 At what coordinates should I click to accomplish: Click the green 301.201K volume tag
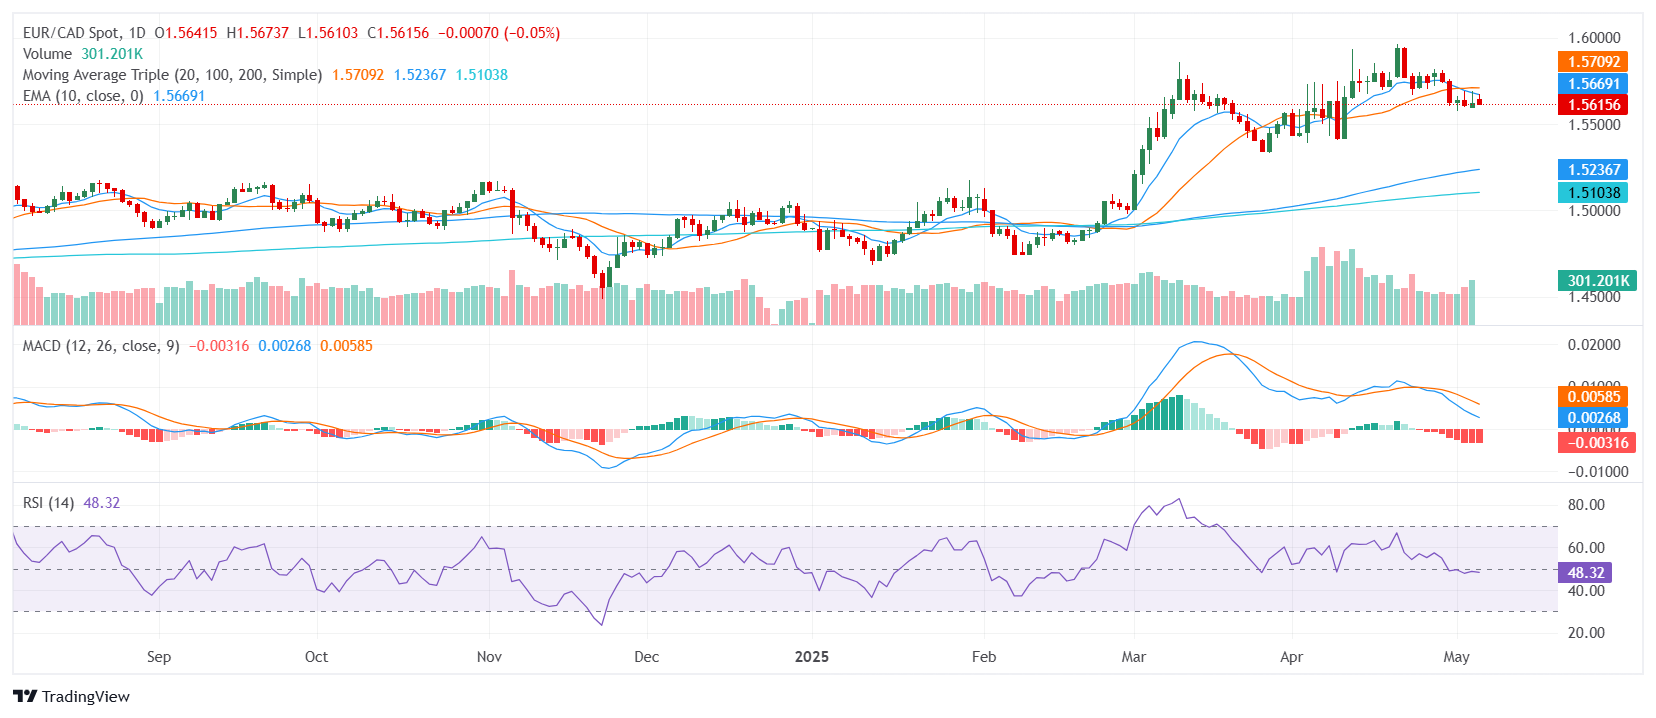point(1597,281)
